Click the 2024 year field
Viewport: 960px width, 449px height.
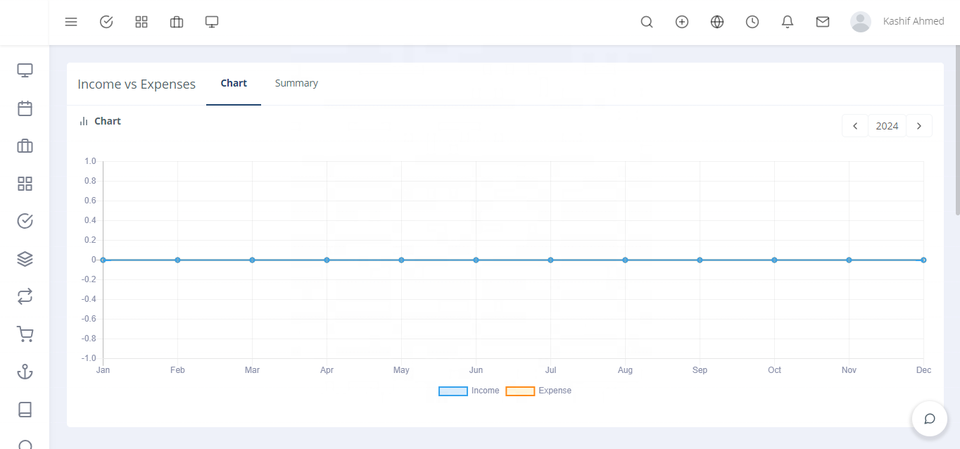pyautogui.click(x=887, y=126)
